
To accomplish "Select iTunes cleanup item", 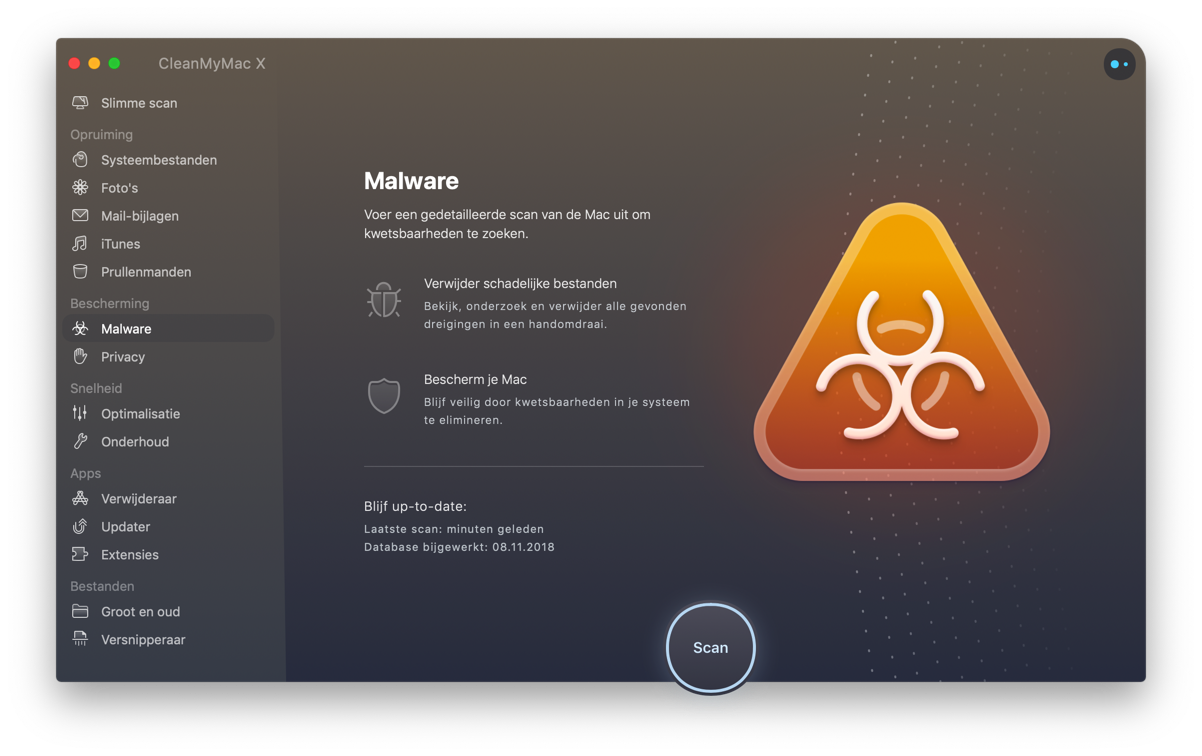I will click(120, 244).
